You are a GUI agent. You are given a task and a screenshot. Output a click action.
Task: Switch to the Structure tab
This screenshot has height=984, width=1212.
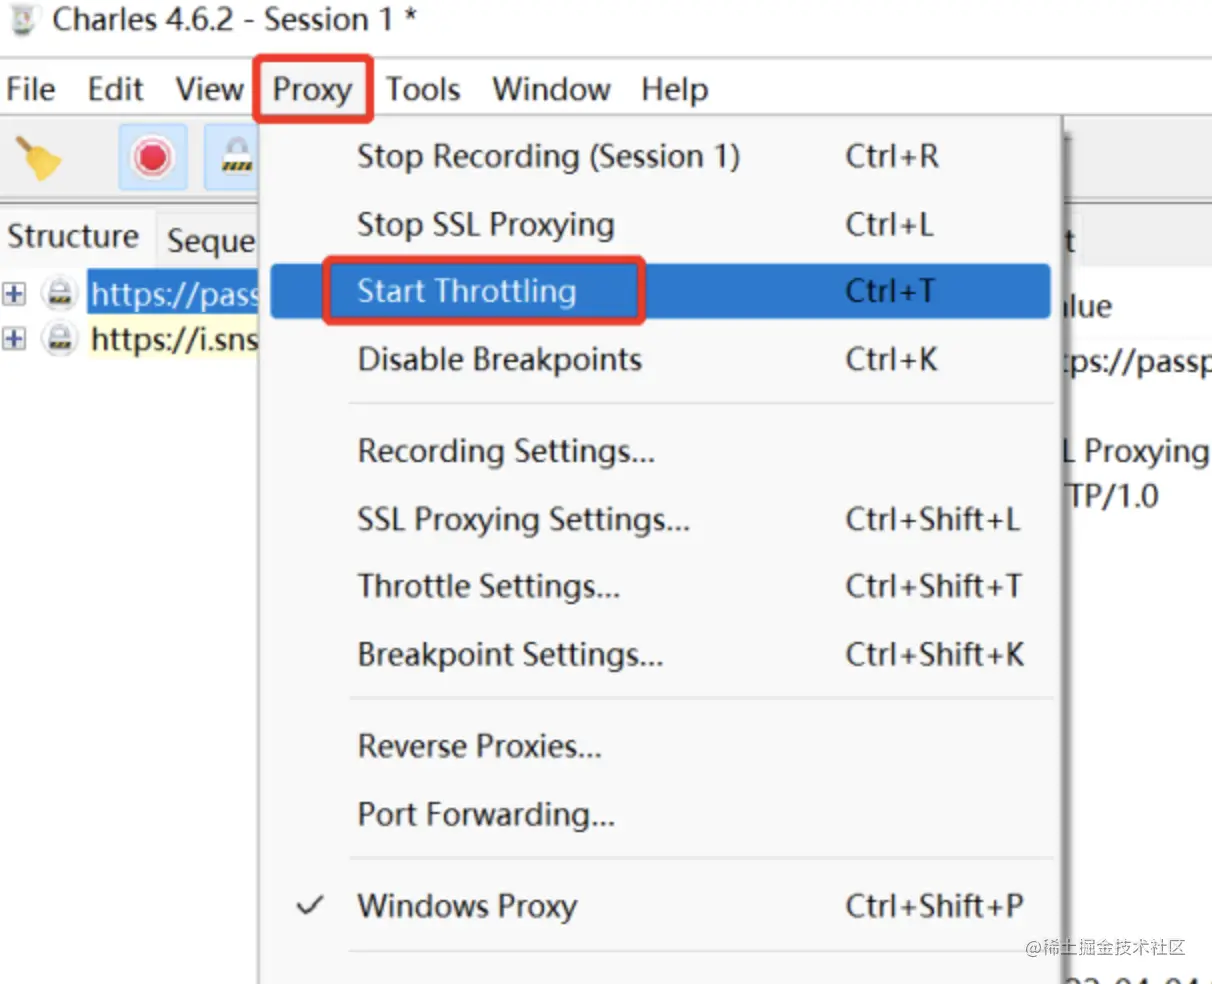[x=73, y=238]
